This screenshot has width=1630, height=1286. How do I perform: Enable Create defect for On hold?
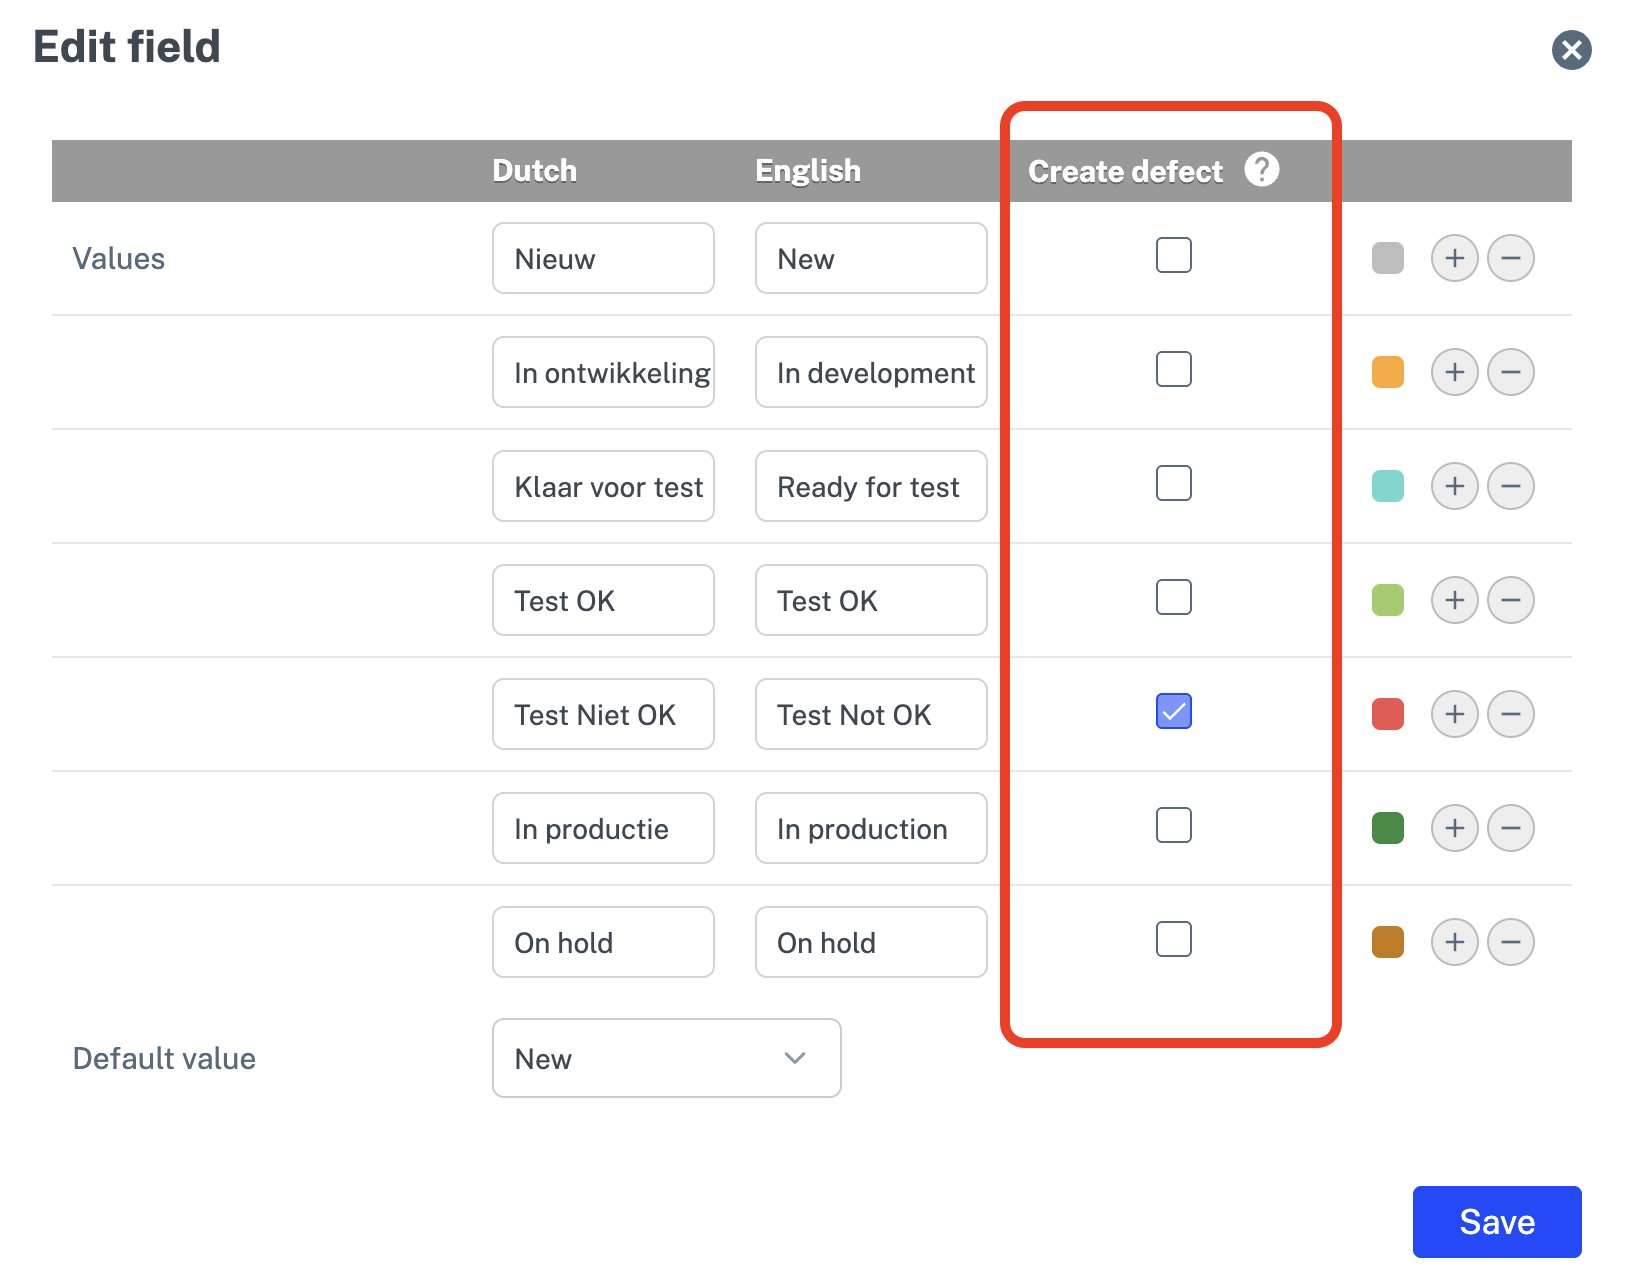point(1173,939)
